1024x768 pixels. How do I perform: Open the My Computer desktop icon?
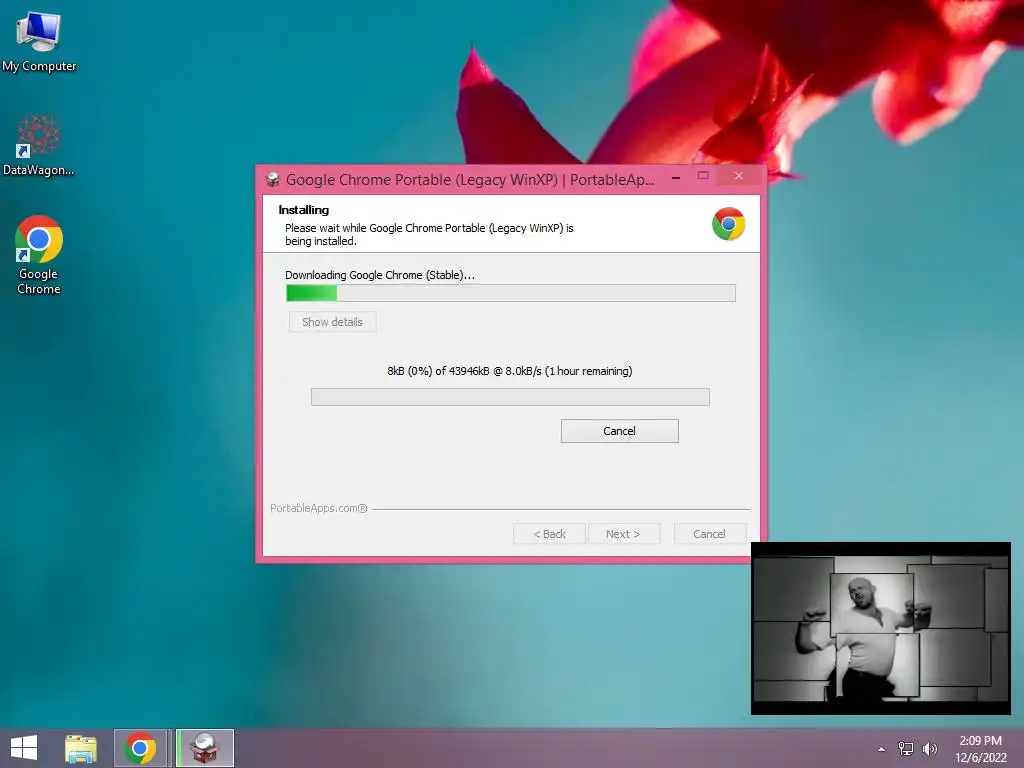pyautogui.click(x=39, y=41)
